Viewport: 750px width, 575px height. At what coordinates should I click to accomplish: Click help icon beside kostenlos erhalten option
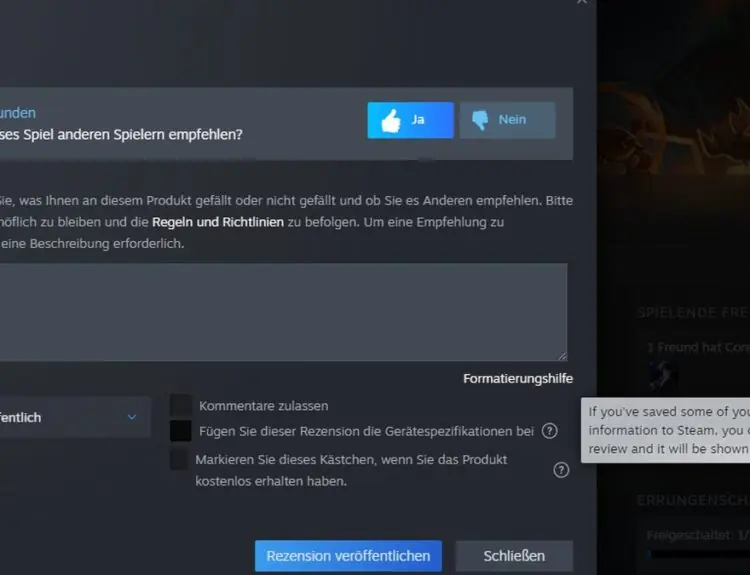pyautogui.click(x=561, y=470)
